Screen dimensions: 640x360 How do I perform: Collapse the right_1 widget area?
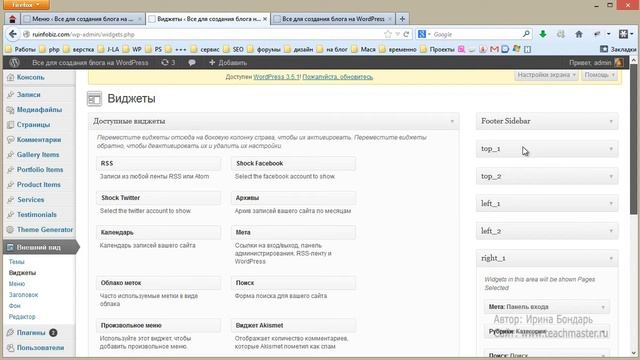[x=547, y=258]
